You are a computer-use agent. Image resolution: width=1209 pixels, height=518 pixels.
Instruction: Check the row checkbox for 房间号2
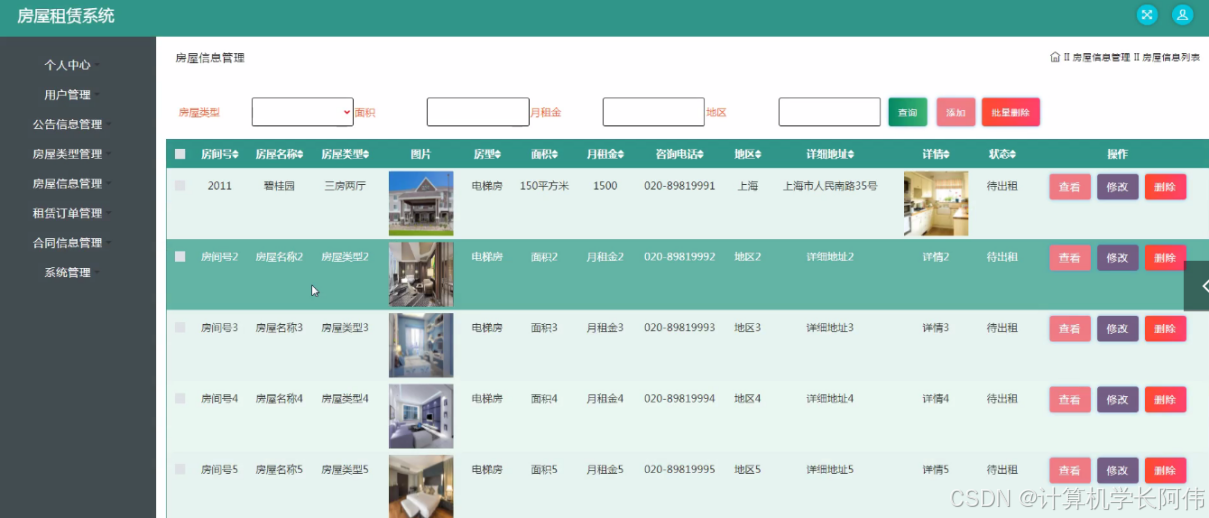[180, 256]
